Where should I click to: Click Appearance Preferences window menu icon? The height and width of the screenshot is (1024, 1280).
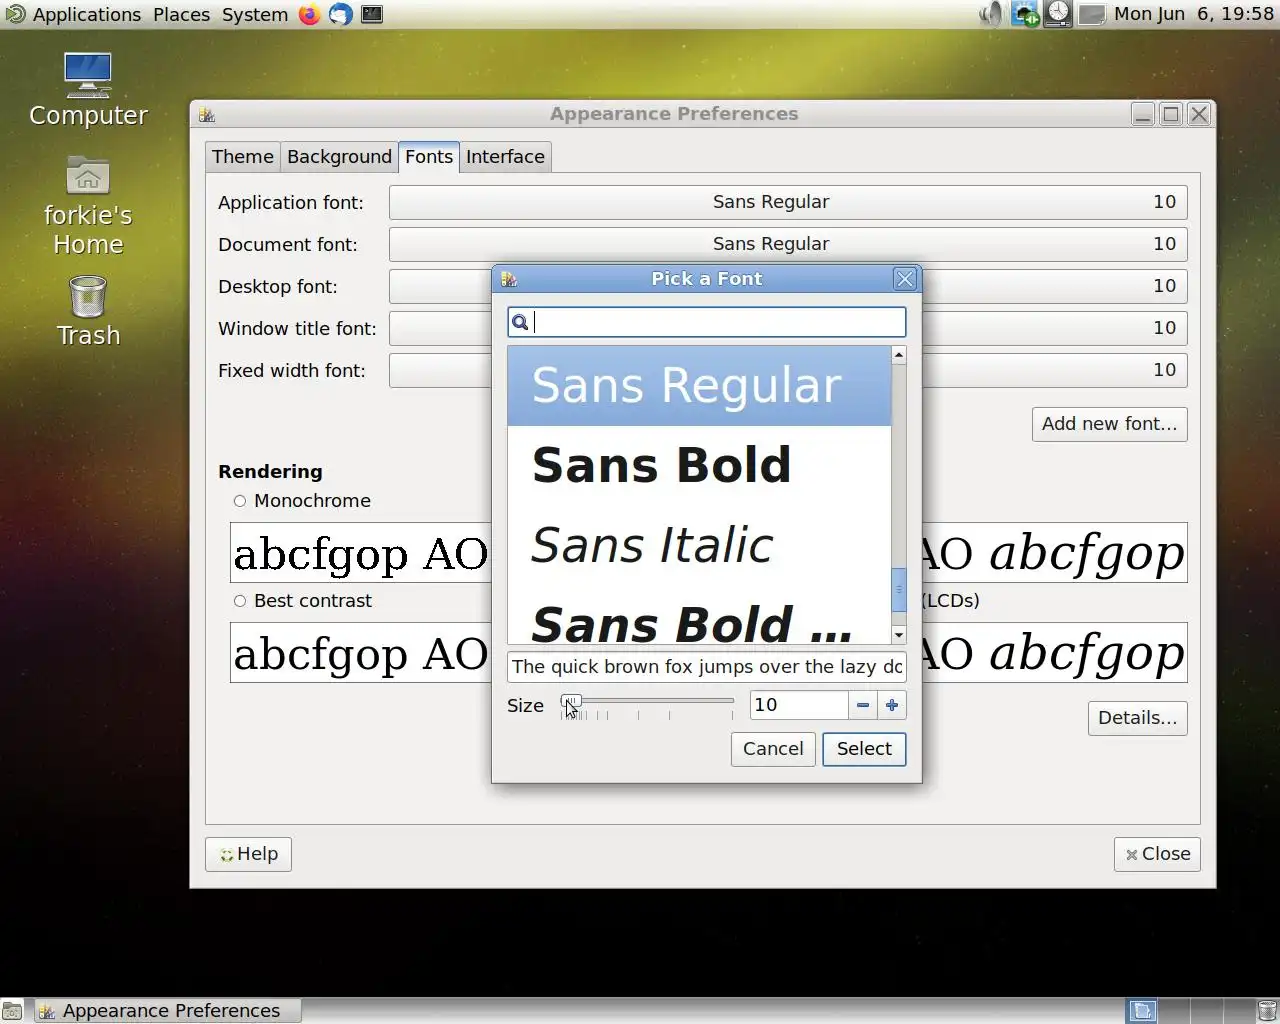(207, 114)
